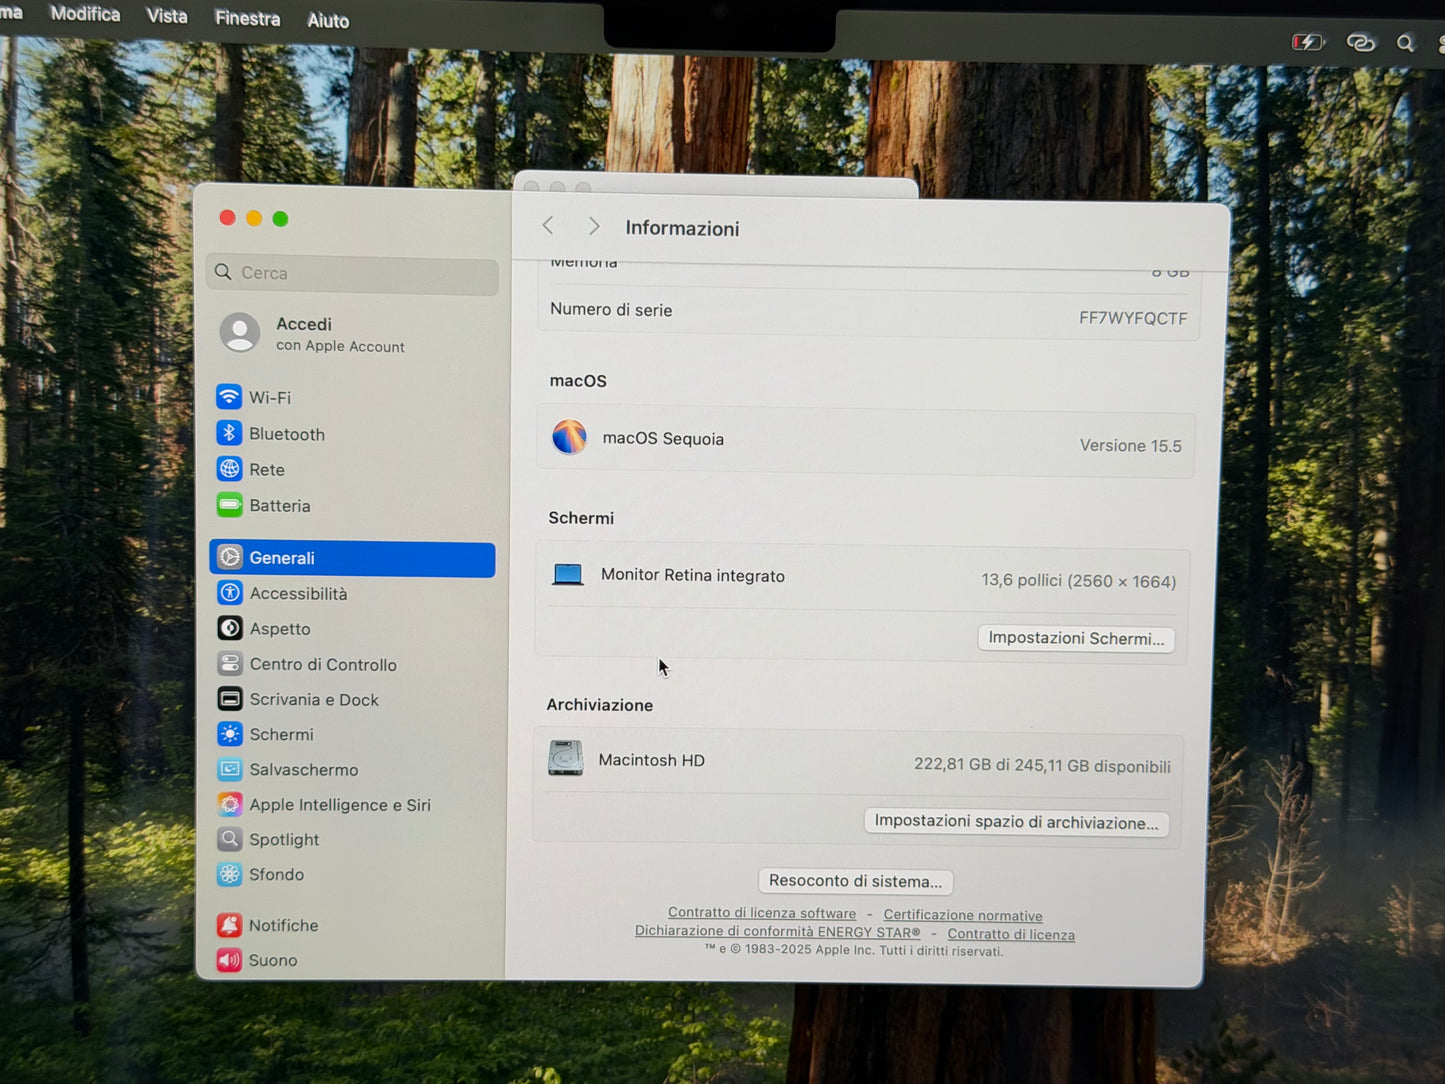Open Spotlight search in menu bar
The image size is (1445, 1084).
1405,43
